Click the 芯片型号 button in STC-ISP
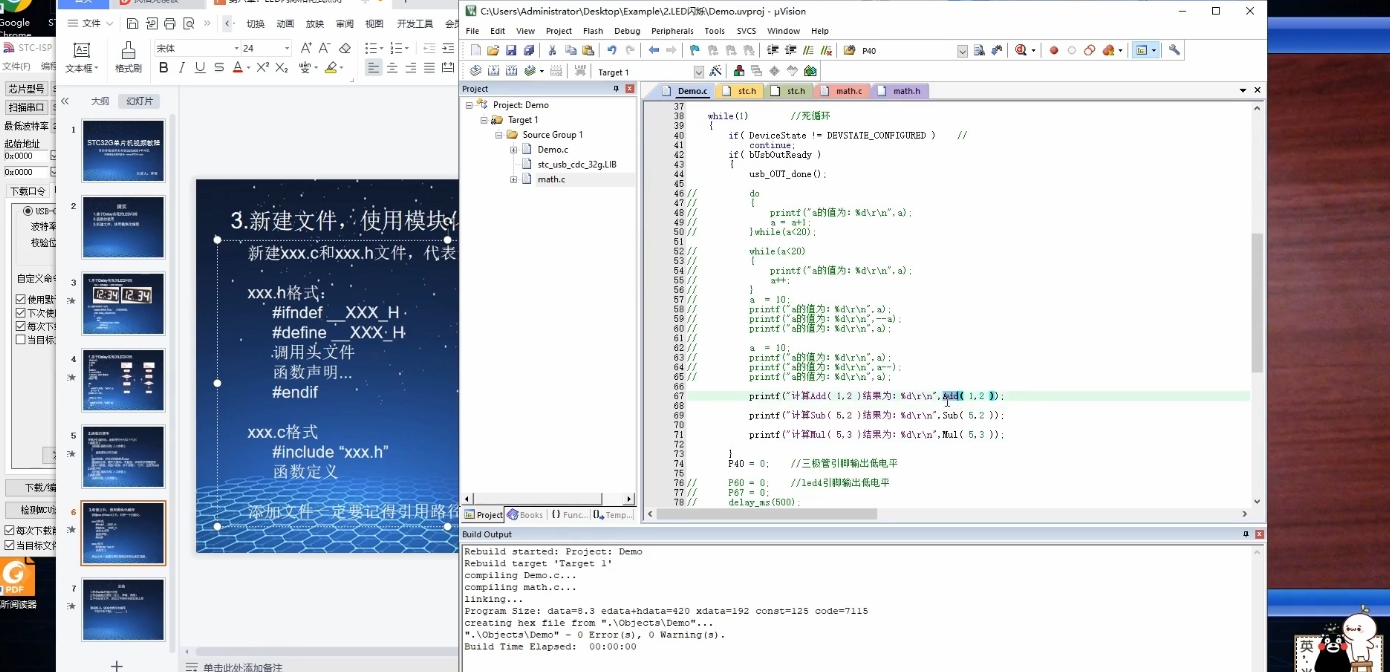Screen dimensions: 1390x672 click(x=25, y=89)
